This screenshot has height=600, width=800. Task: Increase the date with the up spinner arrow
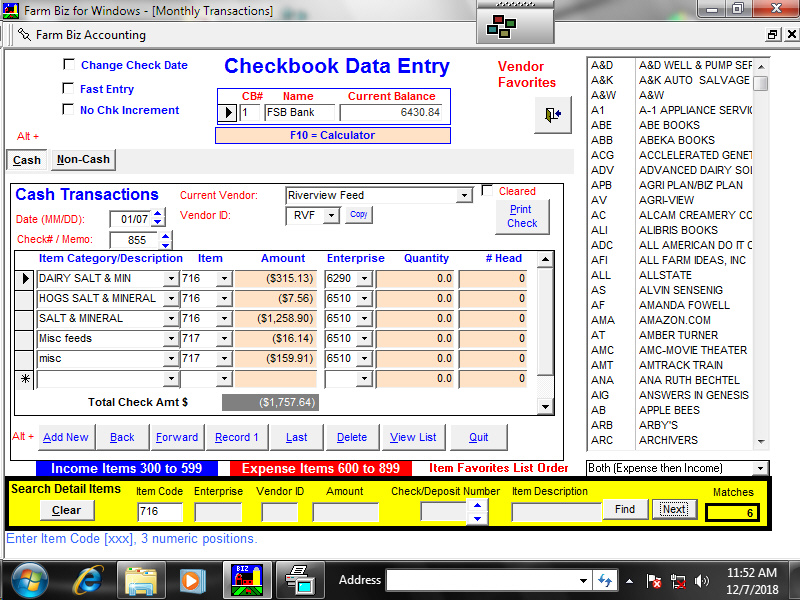158,214
